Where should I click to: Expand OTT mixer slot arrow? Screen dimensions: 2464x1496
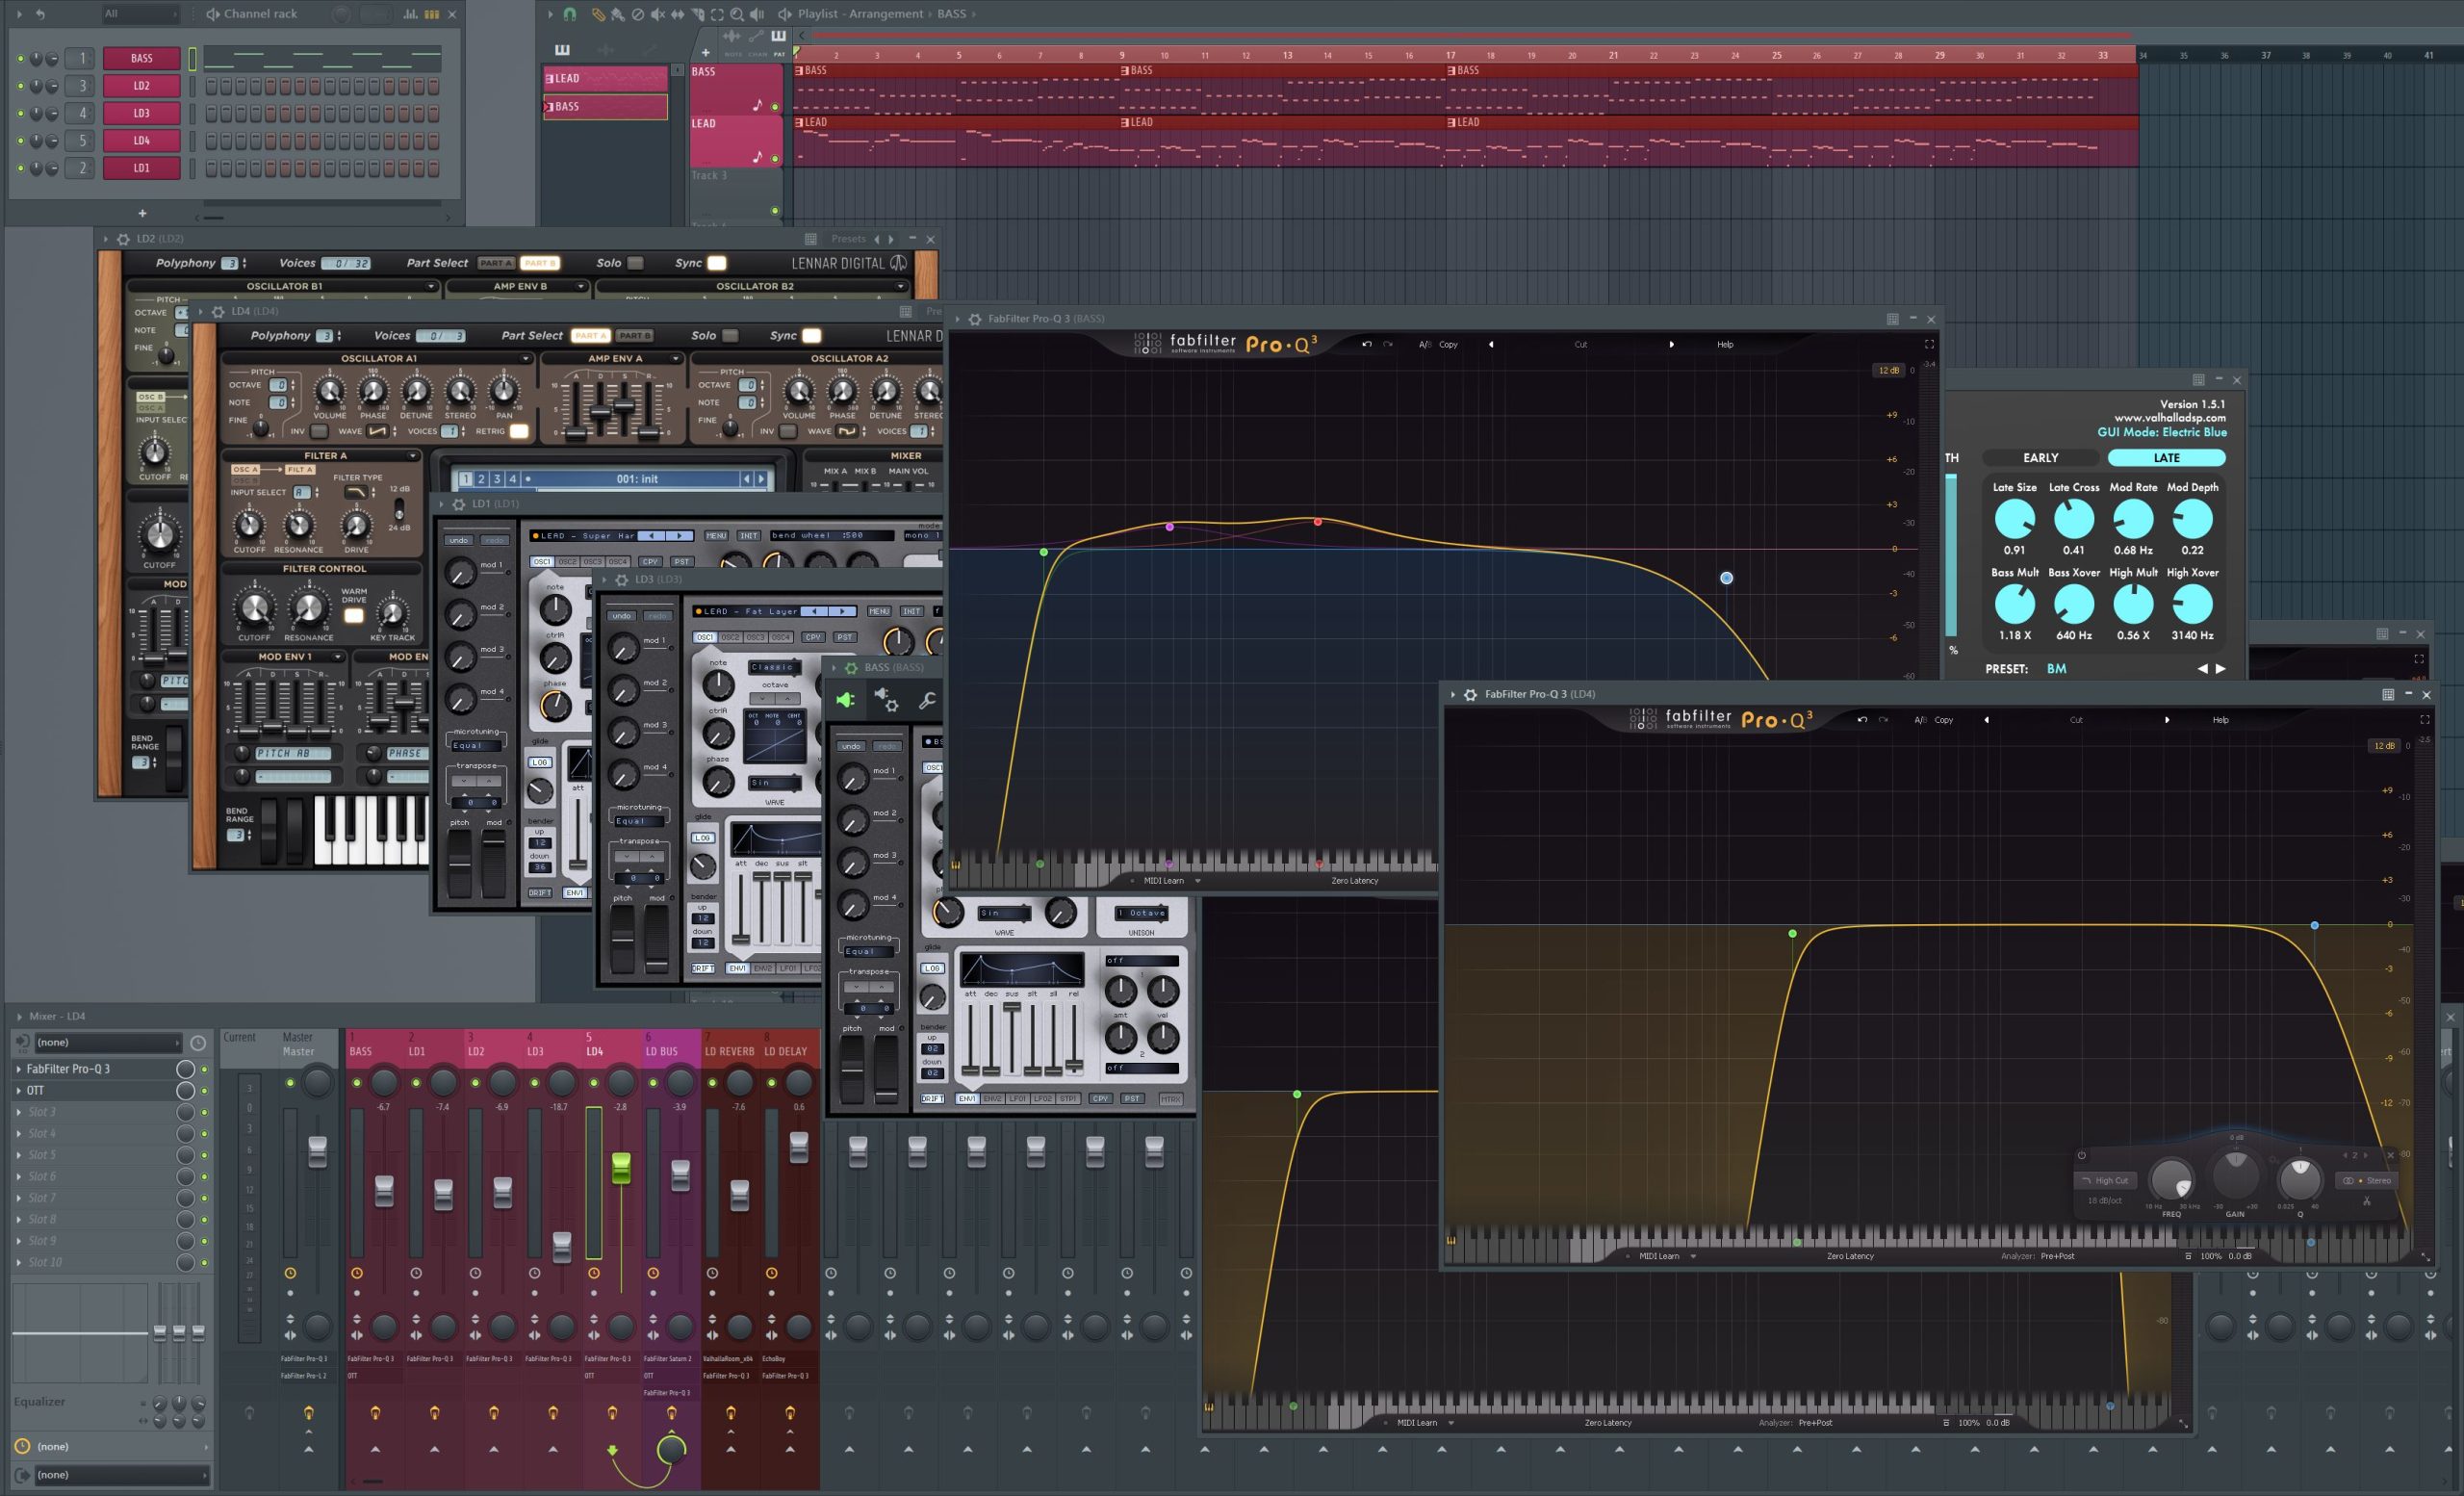tap(19, 1090)
